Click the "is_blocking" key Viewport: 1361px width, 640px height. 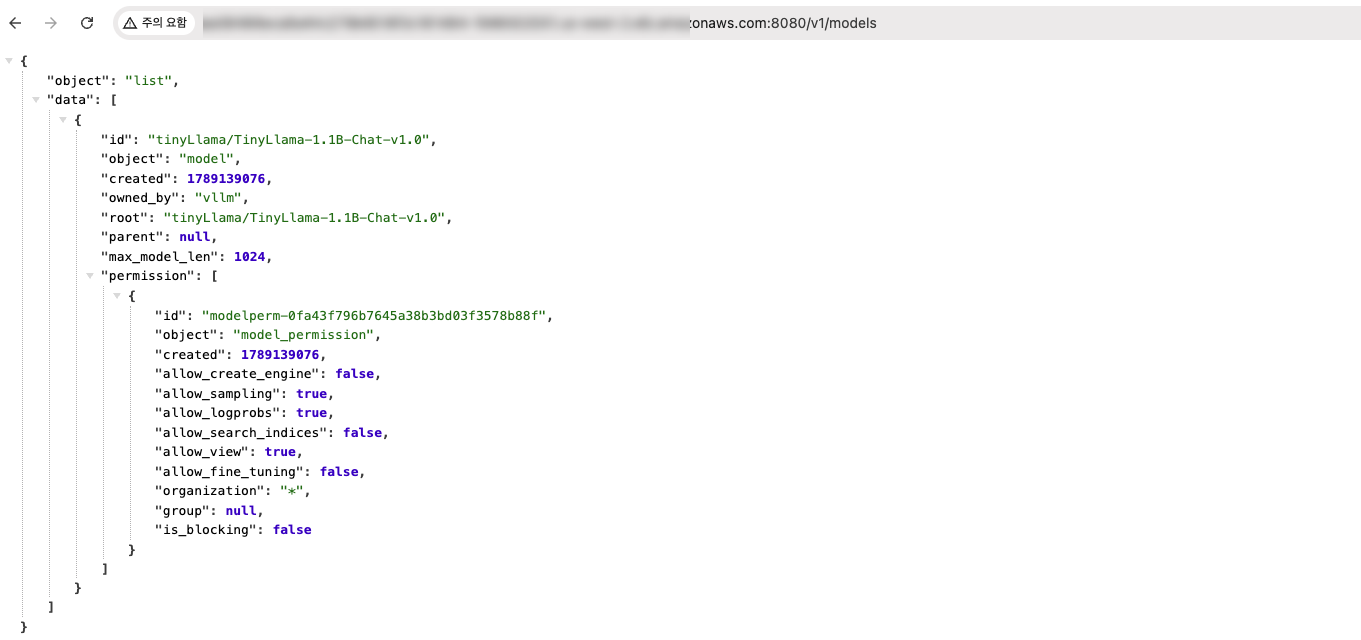click(206, 530)
